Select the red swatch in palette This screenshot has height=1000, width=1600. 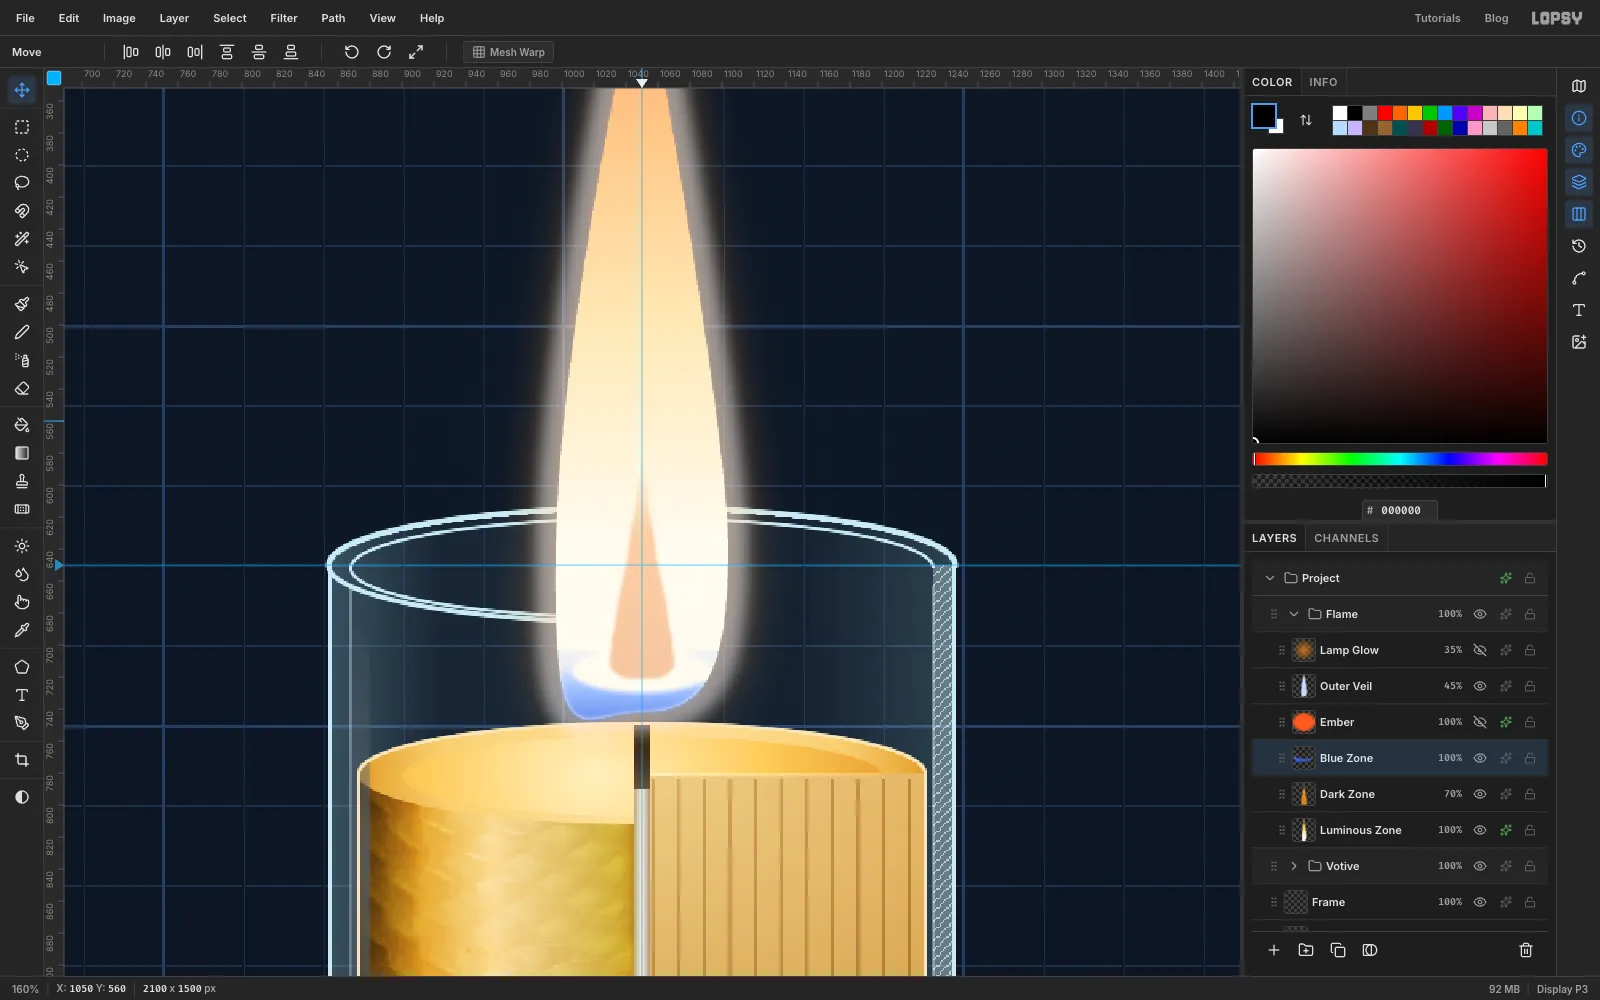coord(1385,113)
